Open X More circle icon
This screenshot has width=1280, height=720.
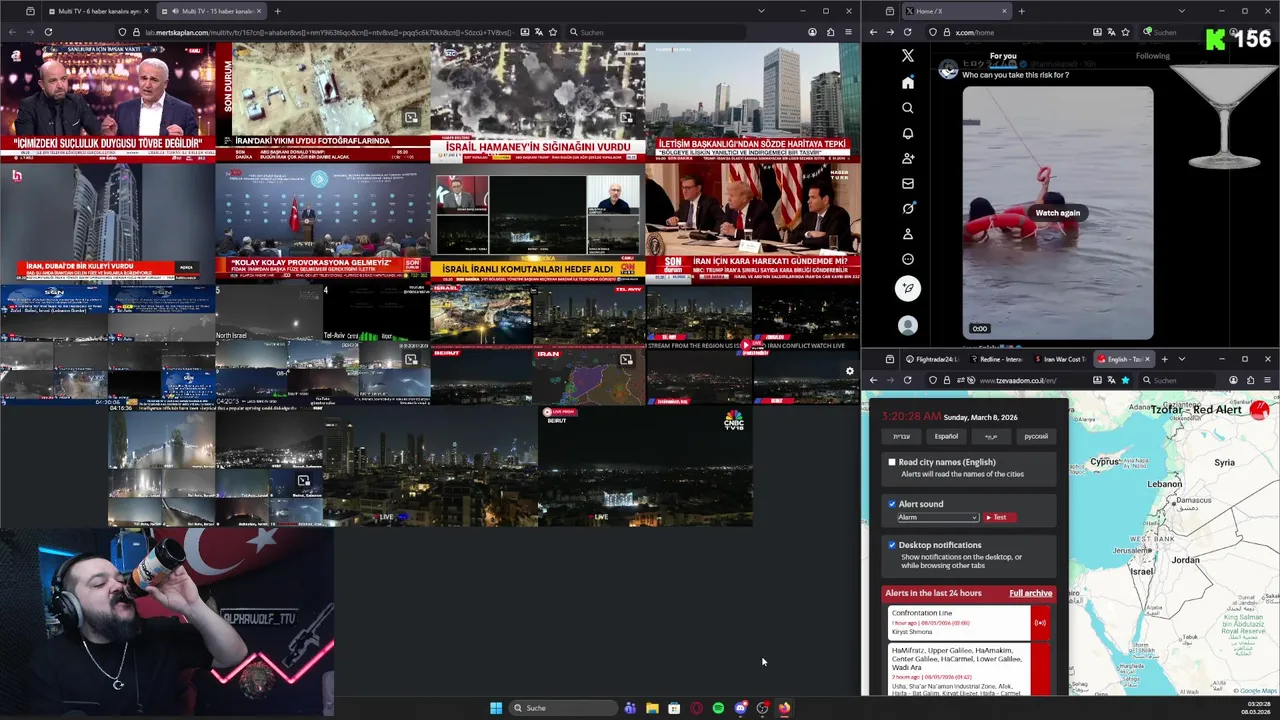(x=907, y=259)
